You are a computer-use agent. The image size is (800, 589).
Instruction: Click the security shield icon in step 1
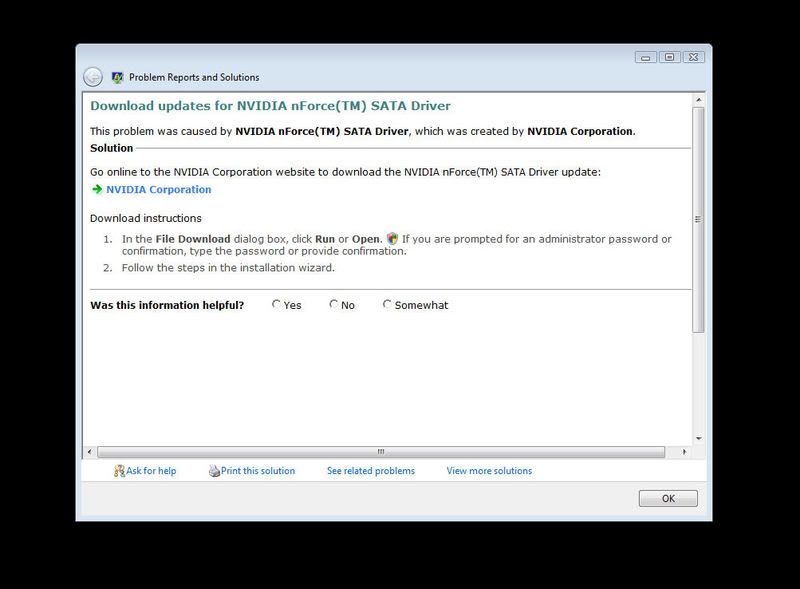tap(392, 238)
